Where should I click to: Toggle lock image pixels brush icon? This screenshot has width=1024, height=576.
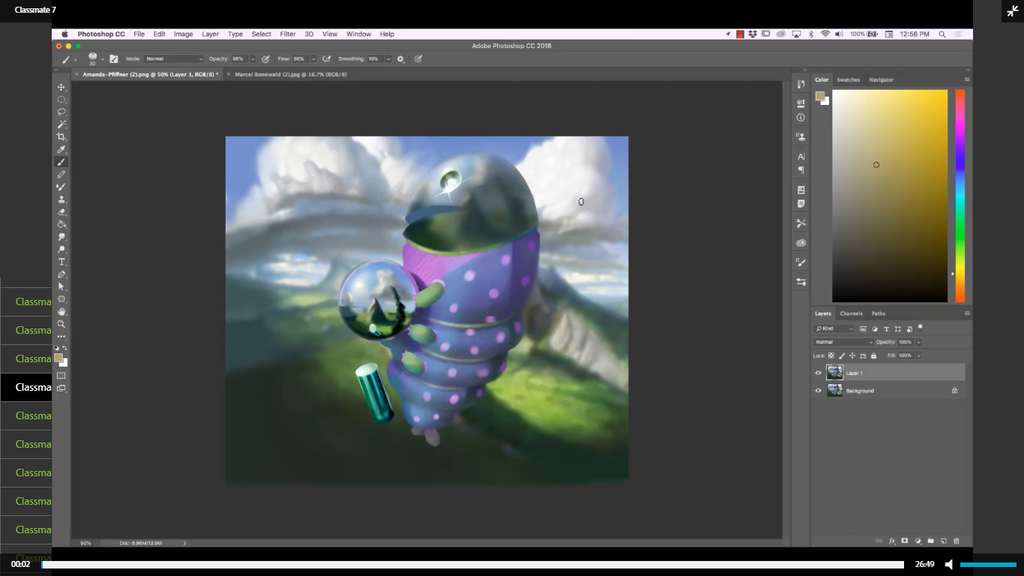point(842,356)
